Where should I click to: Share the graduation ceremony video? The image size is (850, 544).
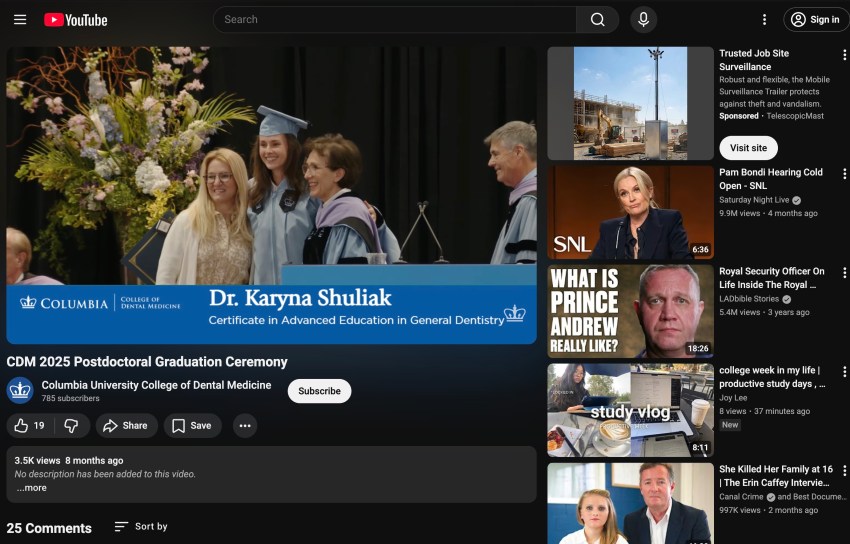[x=126, y=426]
